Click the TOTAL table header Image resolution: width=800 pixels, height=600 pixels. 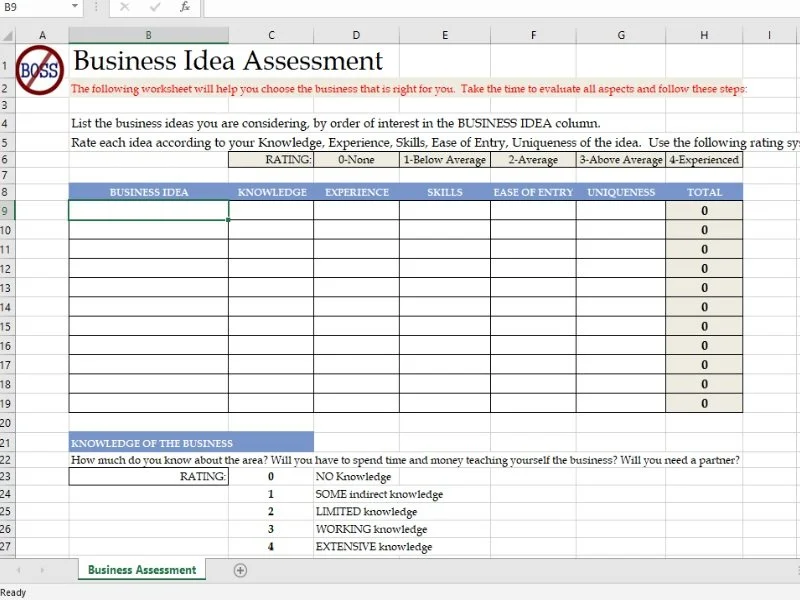(704, 192)
